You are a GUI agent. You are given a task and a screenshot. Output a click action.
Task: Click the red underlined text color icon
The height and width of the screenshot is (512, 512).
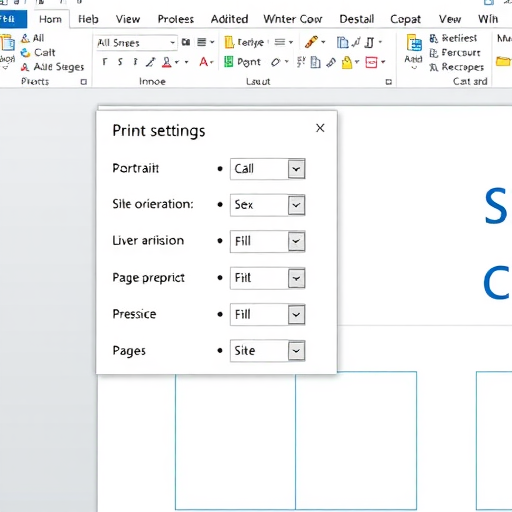tap(167, 62)
